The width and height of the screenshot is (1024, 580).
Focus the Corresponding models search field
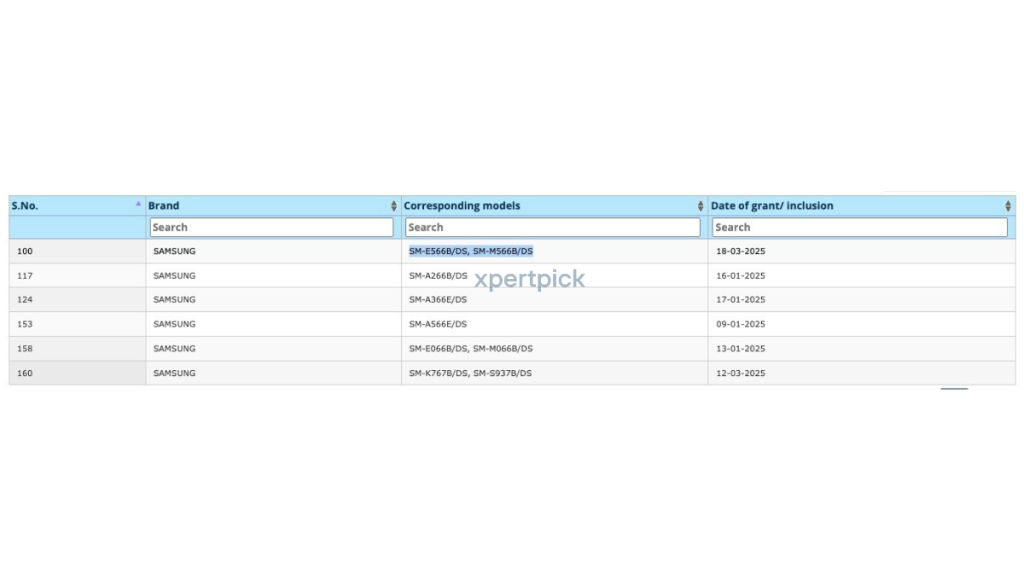[x=552, y=227]
